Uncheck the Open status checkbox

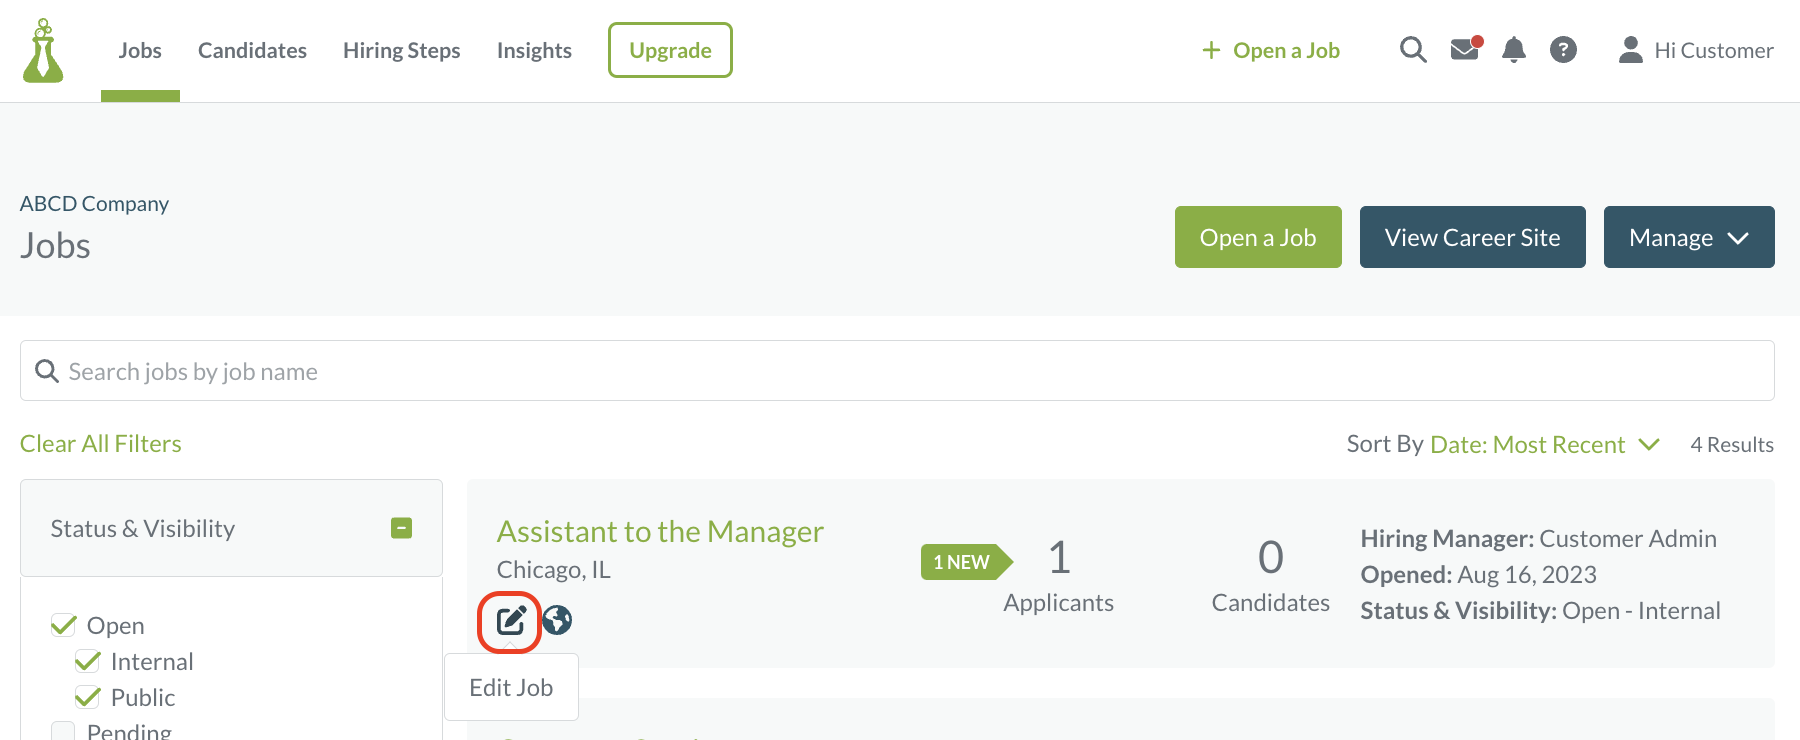click(x=64, y=625)
